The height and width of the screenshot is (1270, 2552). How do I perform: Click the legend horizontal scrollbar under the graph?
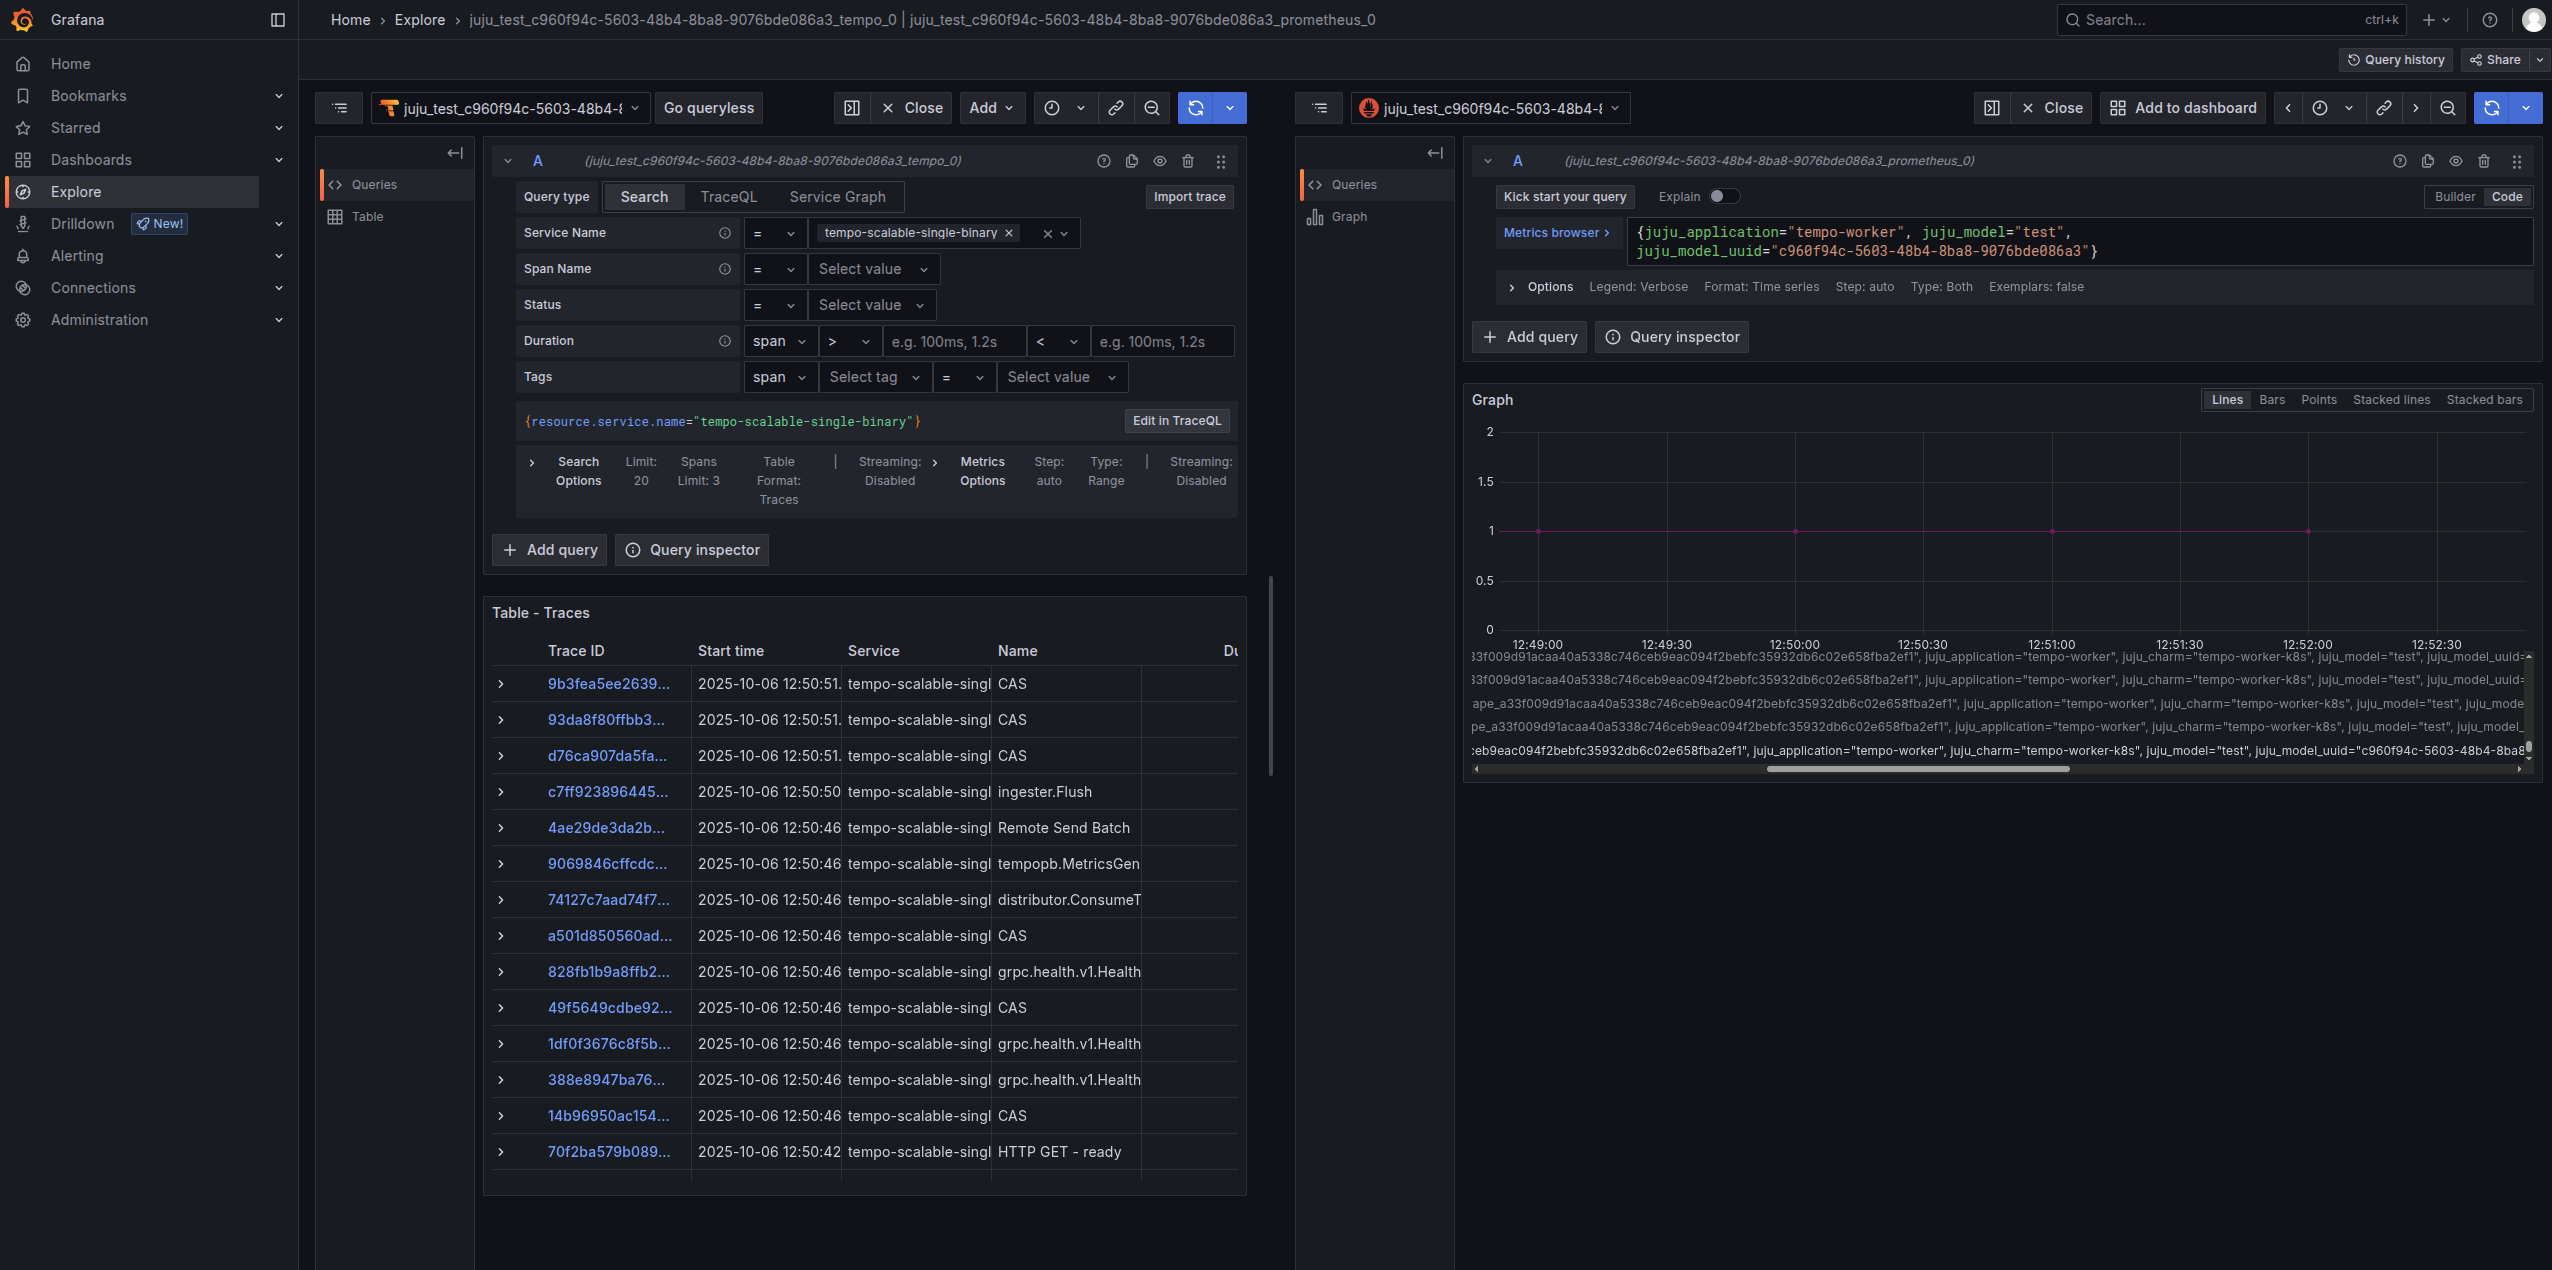(1917, 769)
